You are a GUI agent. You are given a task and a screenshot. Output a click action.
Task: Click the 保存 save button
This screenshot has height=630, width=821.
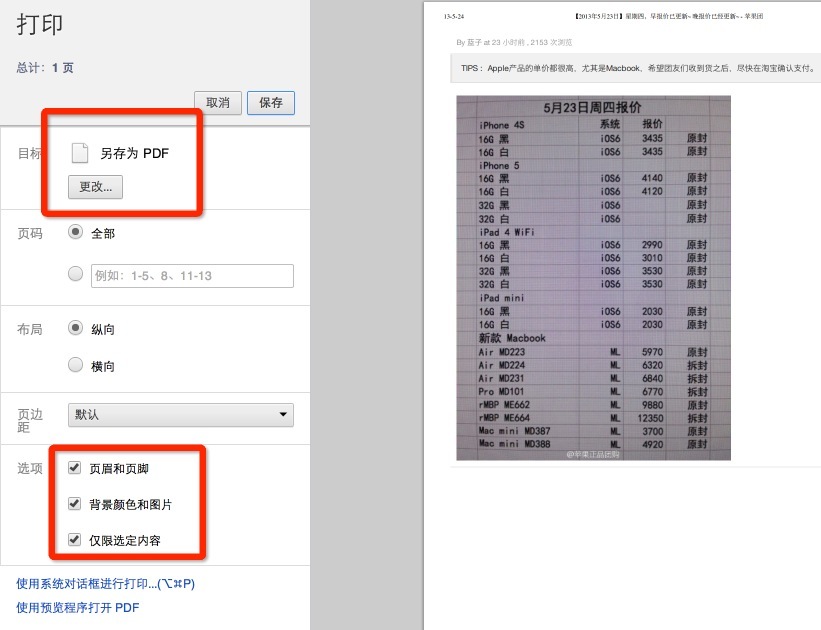pos(271,103)
